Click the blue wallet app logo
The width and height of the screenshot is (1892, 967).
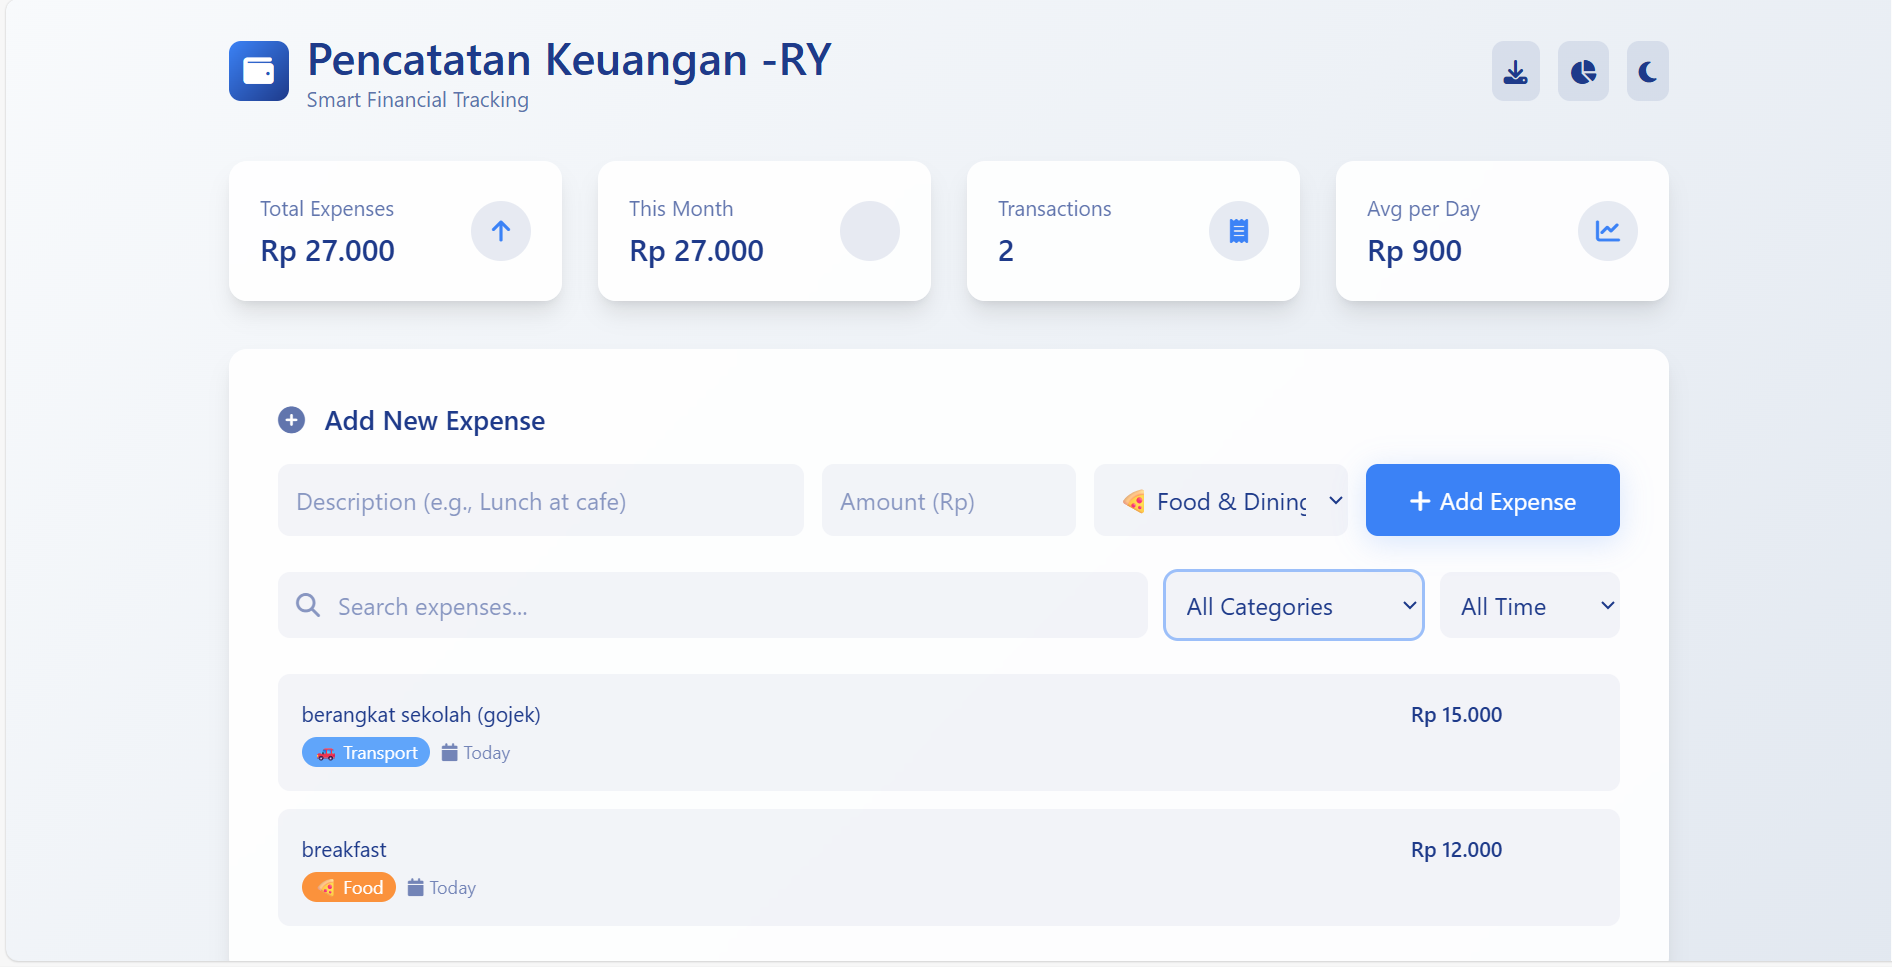click(259, 71)
